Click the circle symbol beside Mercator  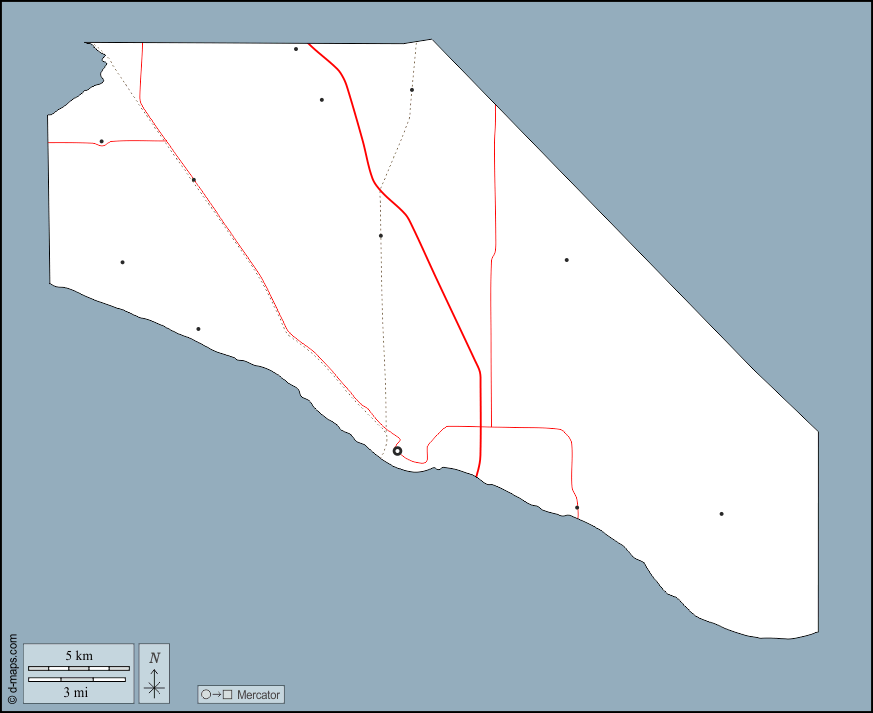coord(206,695)
